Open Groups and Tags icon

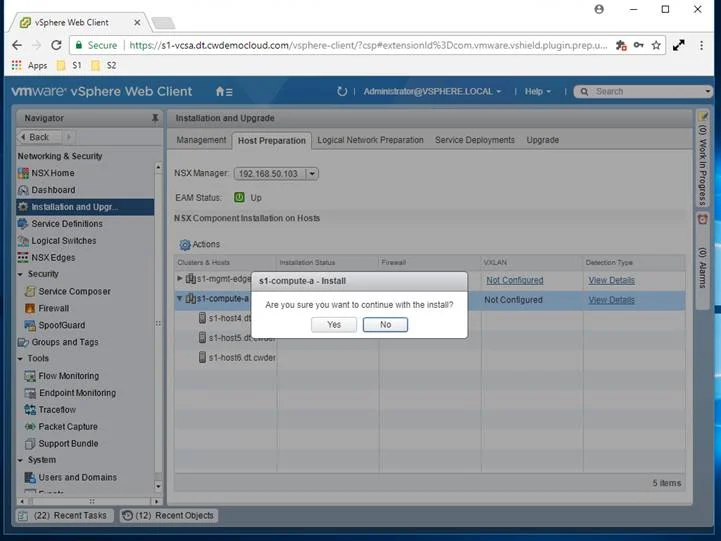(23, 342)
